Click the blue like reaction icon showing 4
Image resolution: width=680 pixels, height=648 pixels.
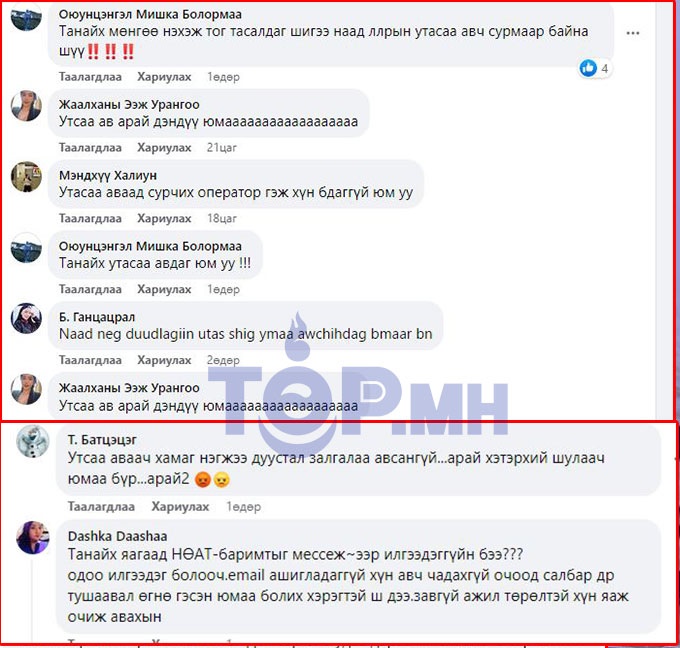point(588,68)
